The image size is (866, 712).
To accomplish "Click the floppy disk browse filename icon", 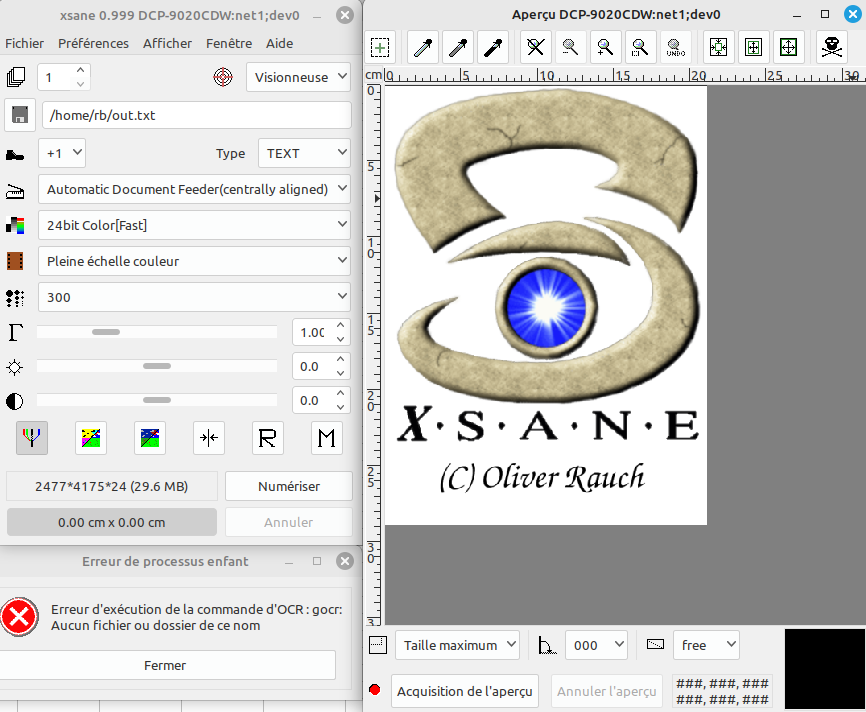I will pyautogui.click(x=20, y=115).
